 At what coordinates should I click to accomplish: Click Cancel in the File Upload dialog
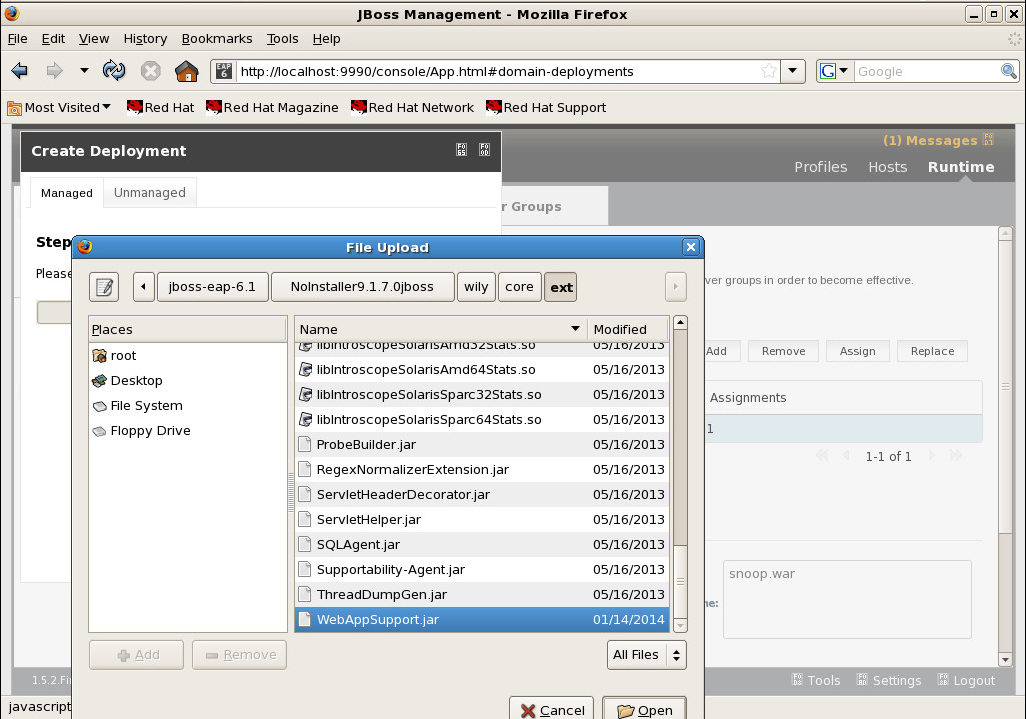click(552, 710)
